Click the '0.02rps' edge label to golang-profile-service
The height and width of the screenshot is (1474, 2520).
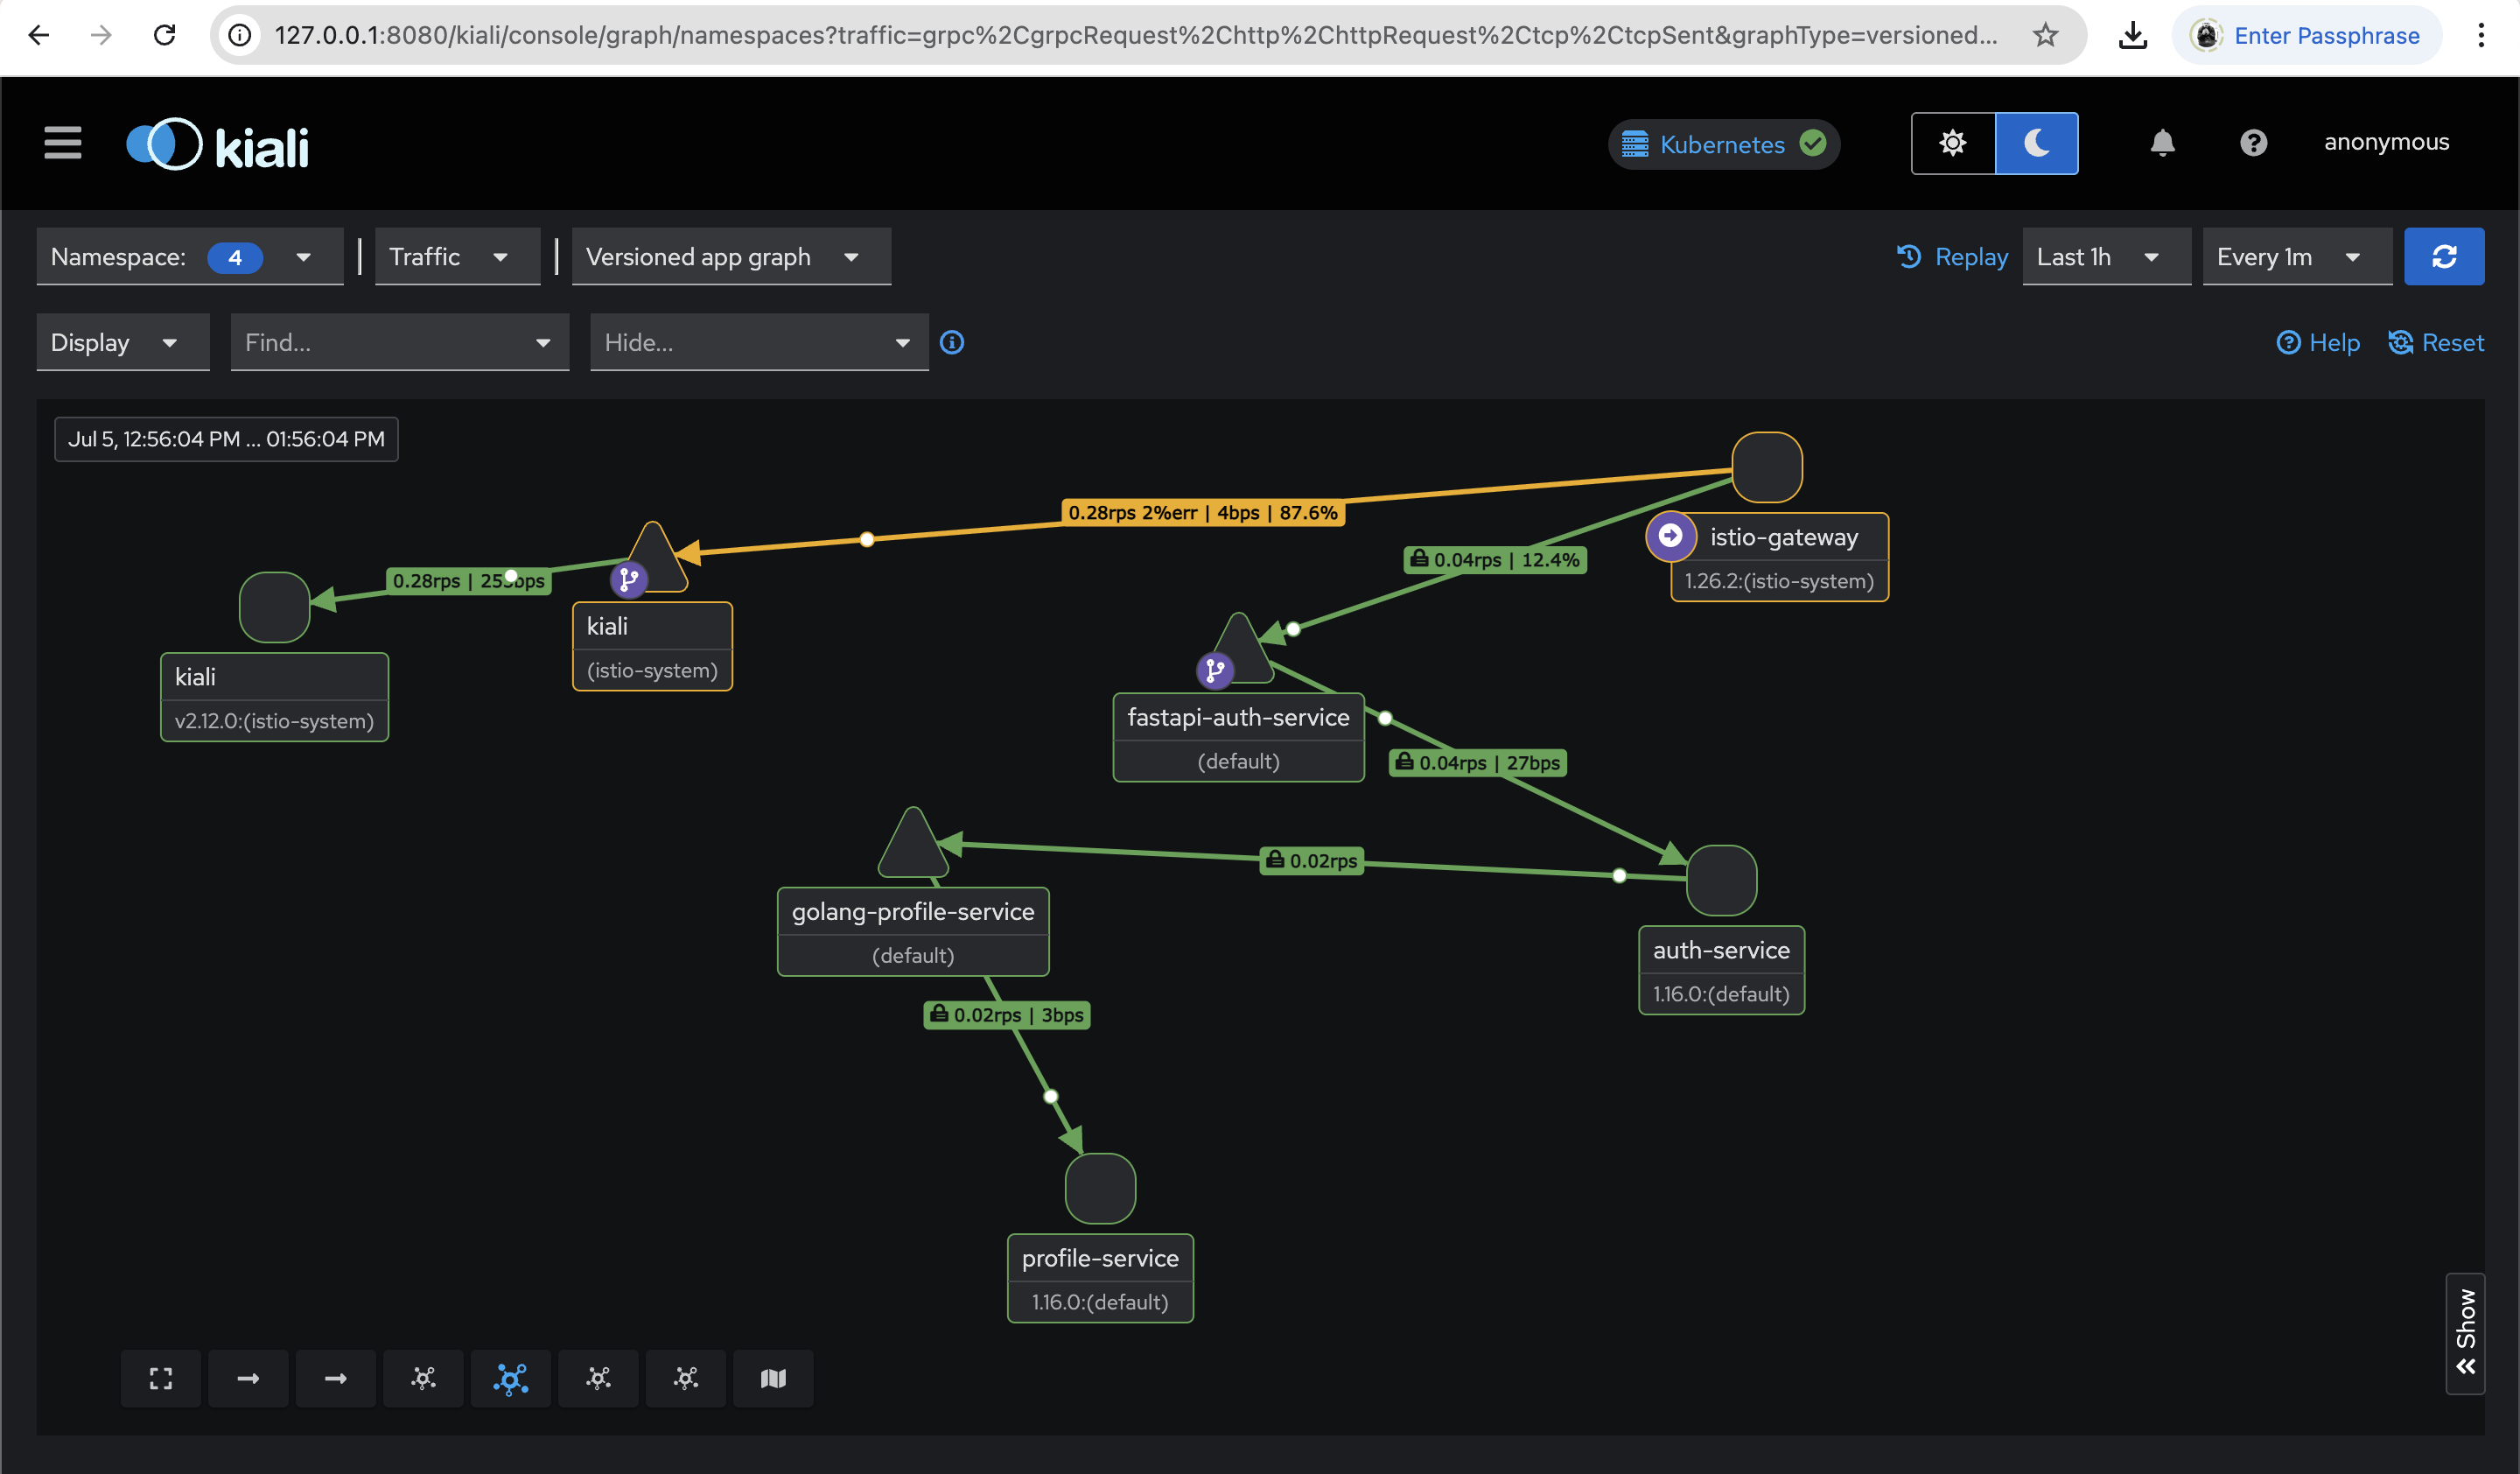(x=1312, y=860)
